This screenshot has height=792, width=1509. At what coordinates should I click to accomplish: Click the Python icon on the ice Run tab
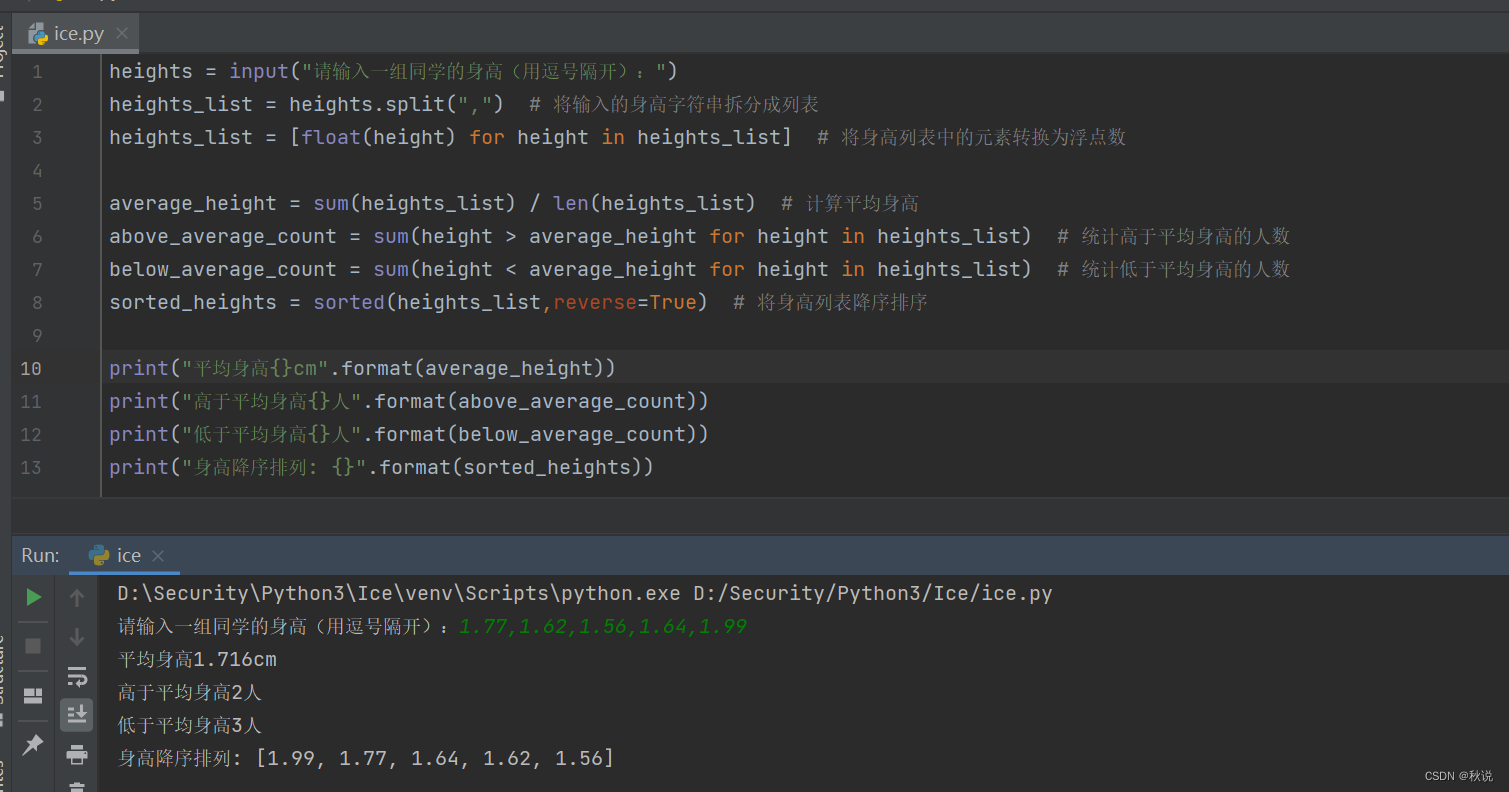point(99,555)
